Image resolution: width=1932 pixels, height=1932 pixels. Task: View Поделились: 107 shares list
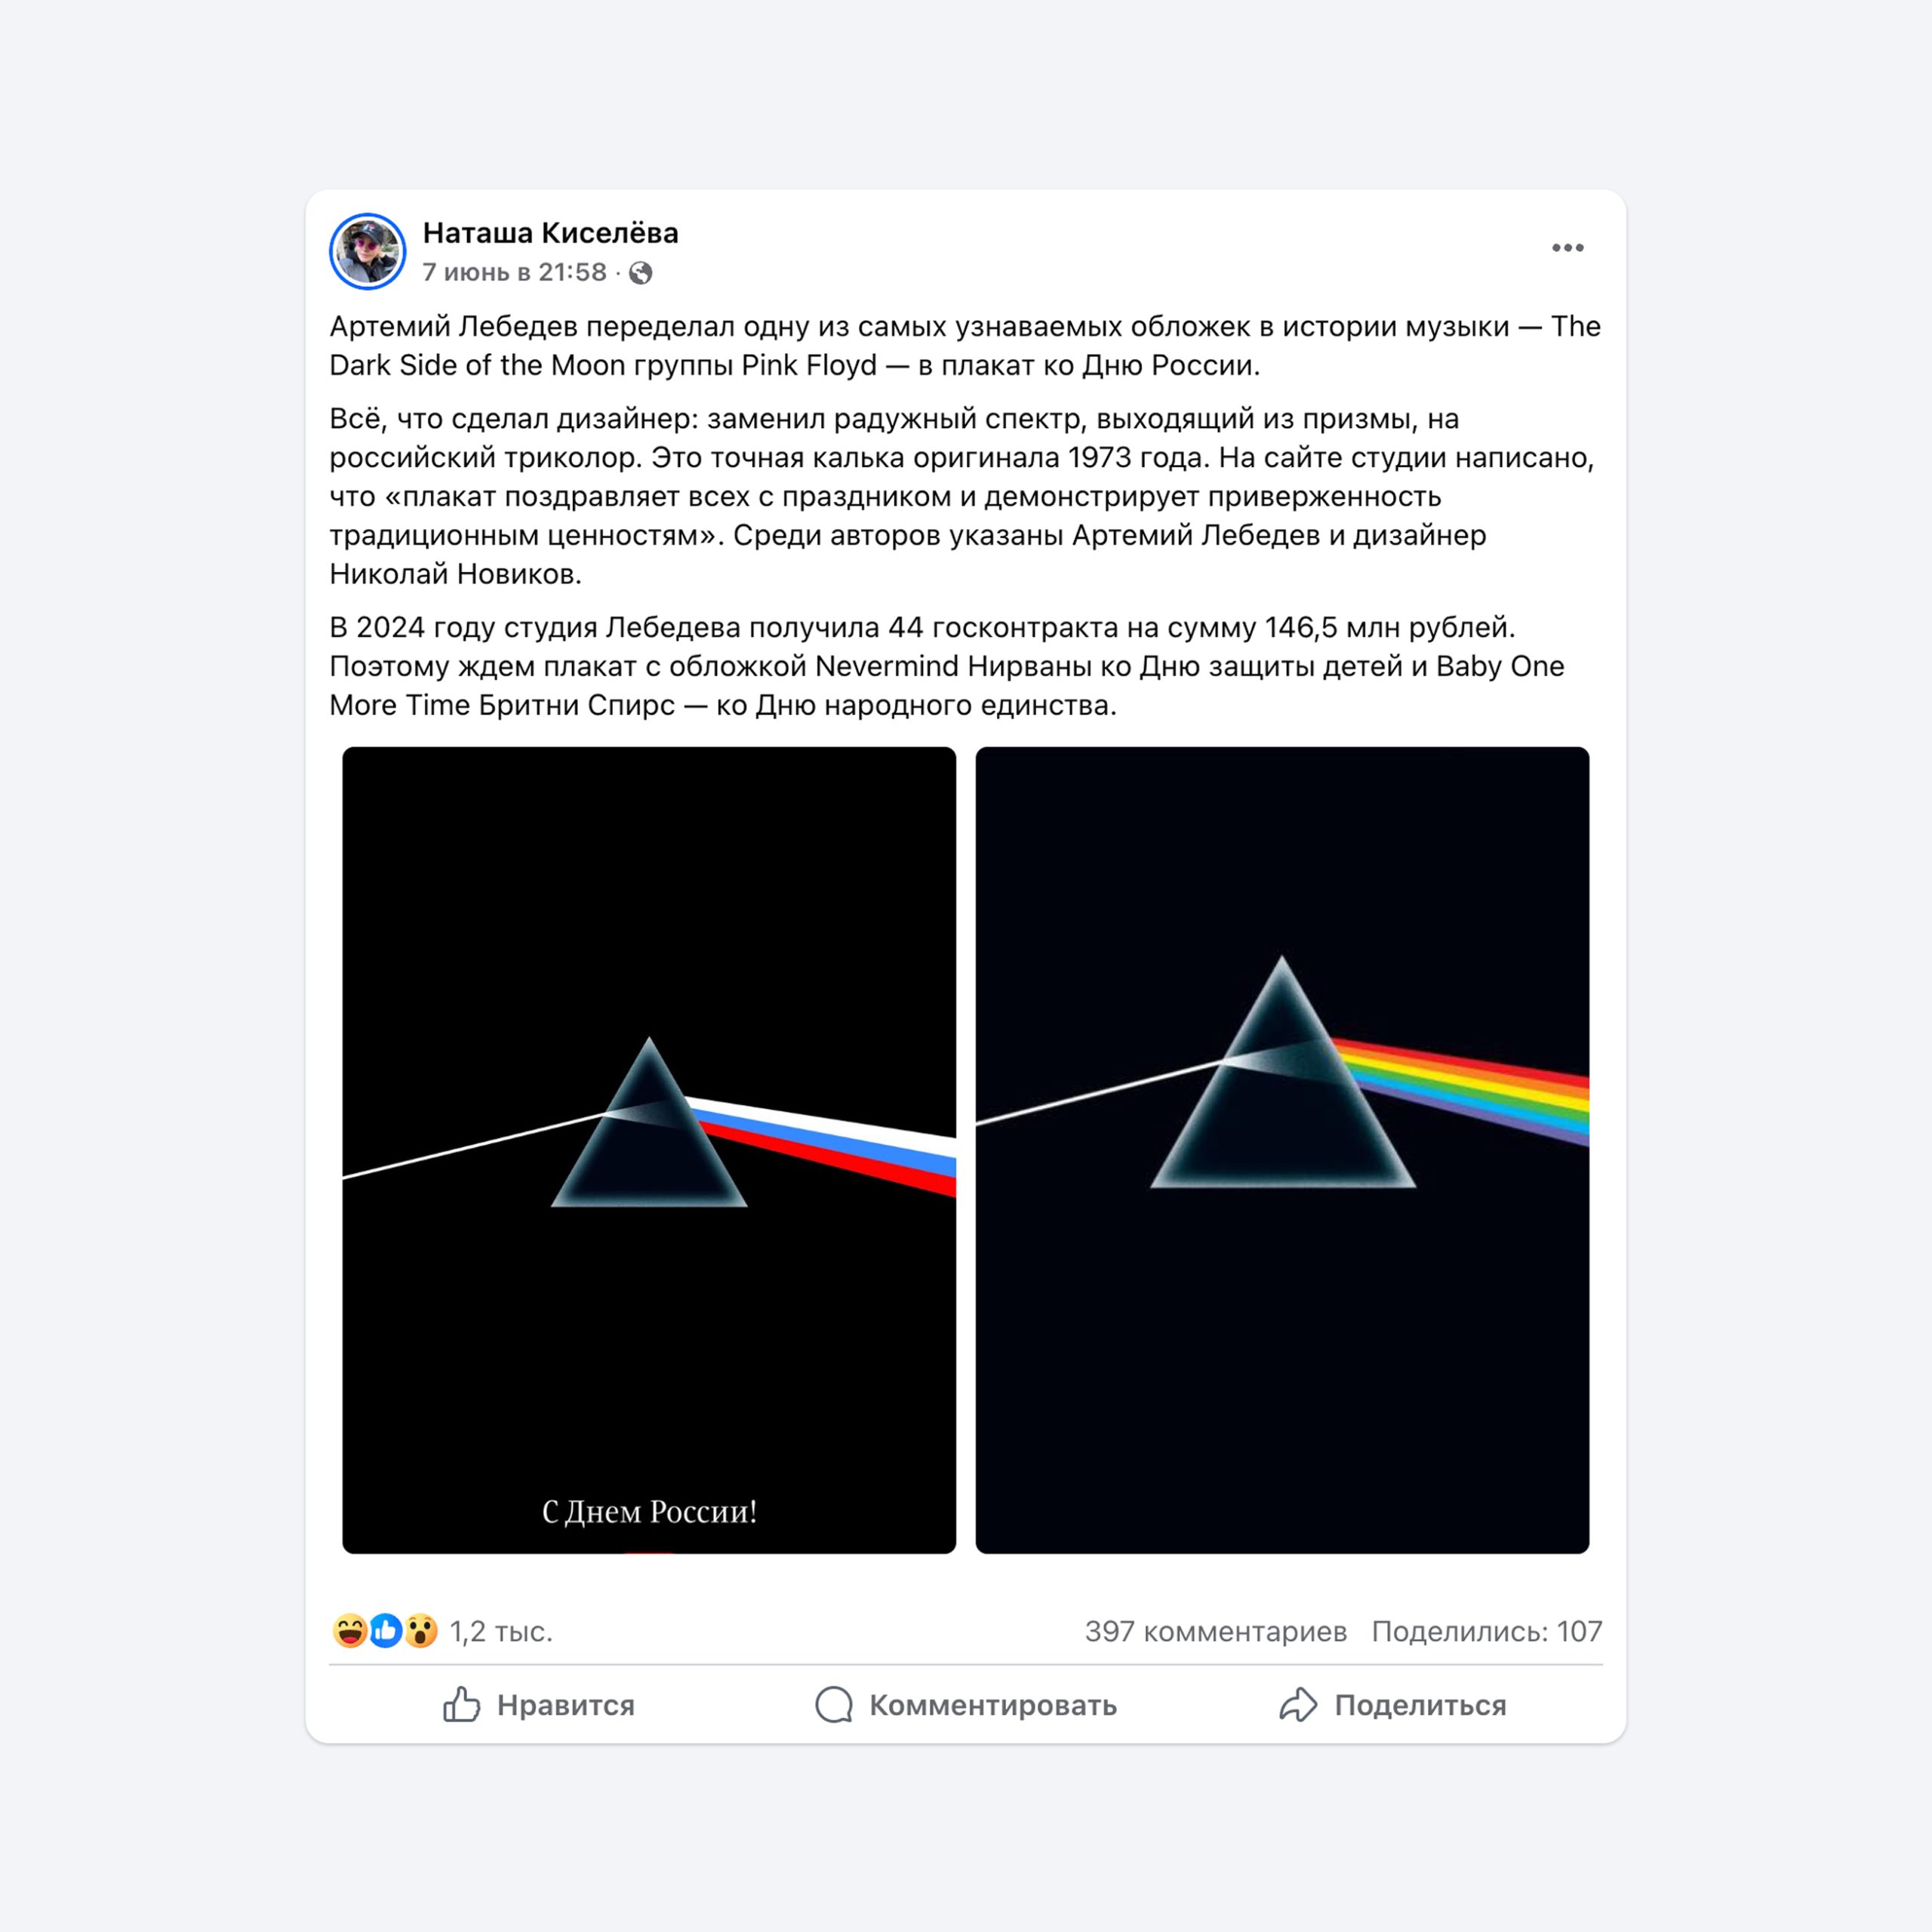[x=1486, y=1632]
